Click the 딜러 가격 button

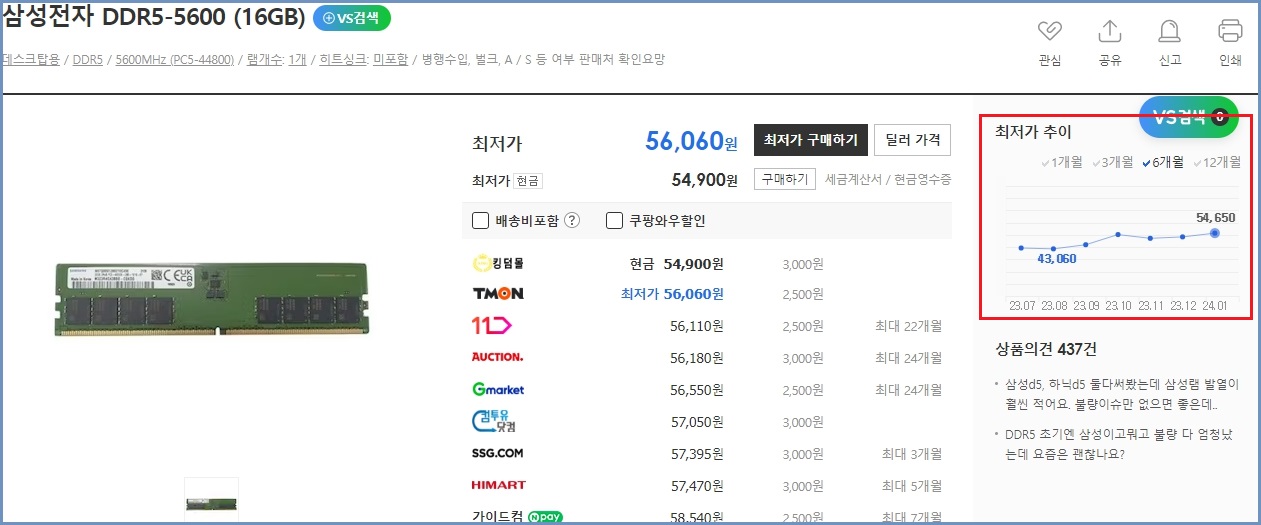point(912,140)
